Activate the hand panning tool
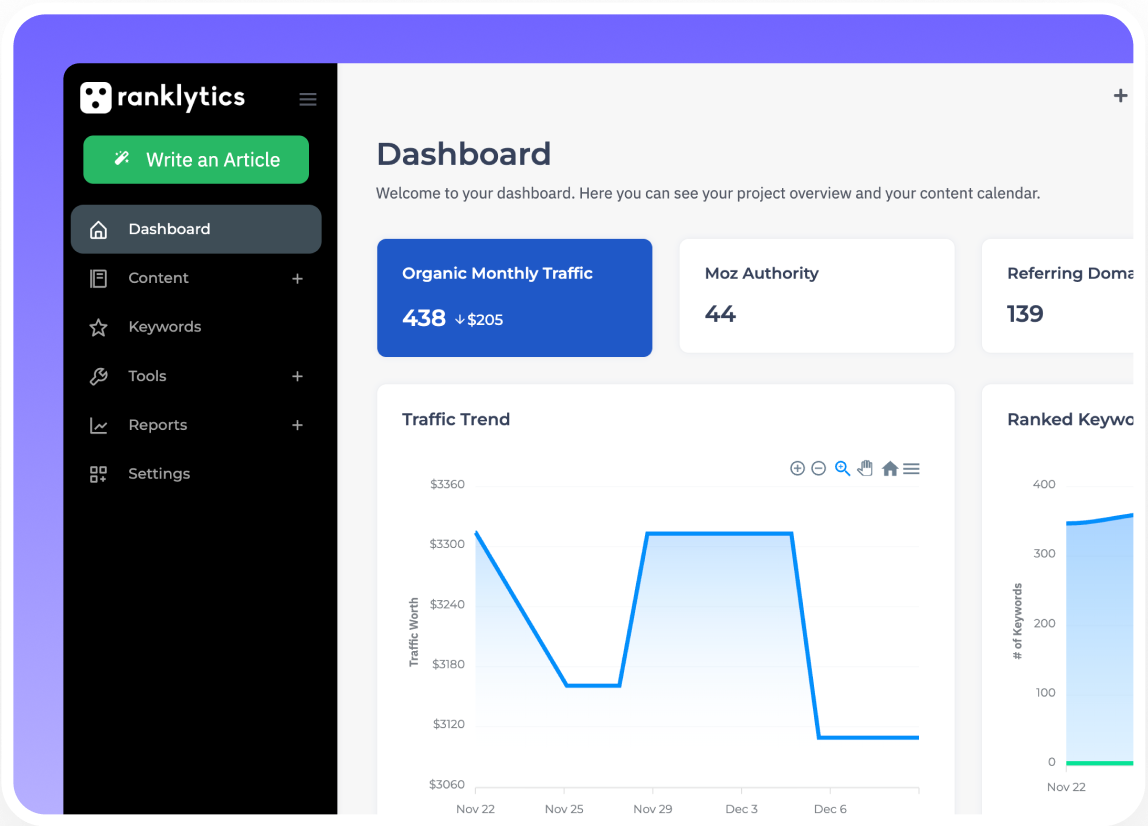 865,468
